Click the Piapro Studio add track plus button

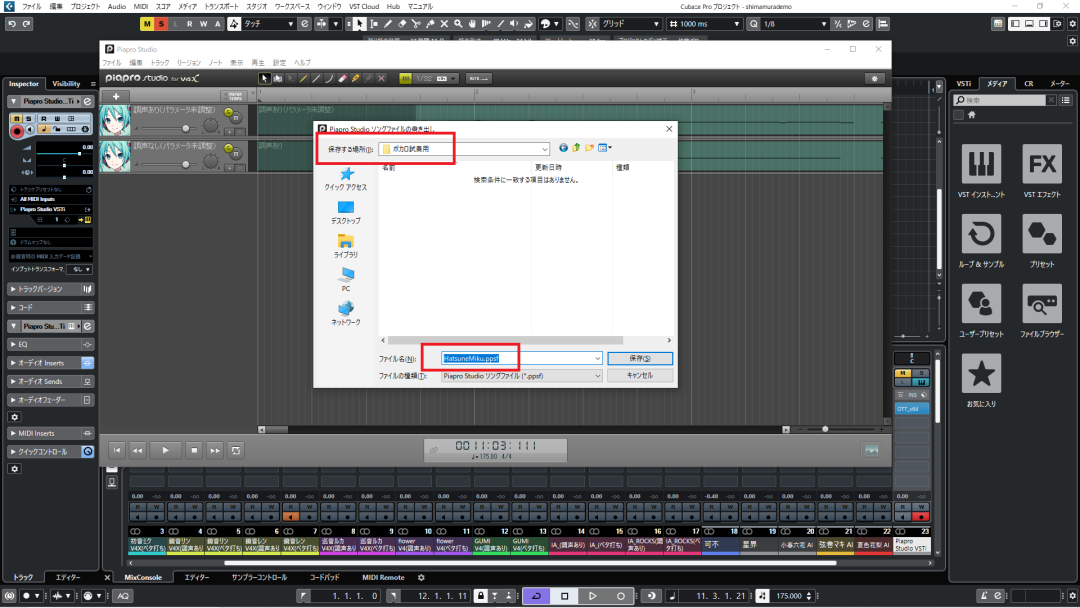tap(116, 96)
